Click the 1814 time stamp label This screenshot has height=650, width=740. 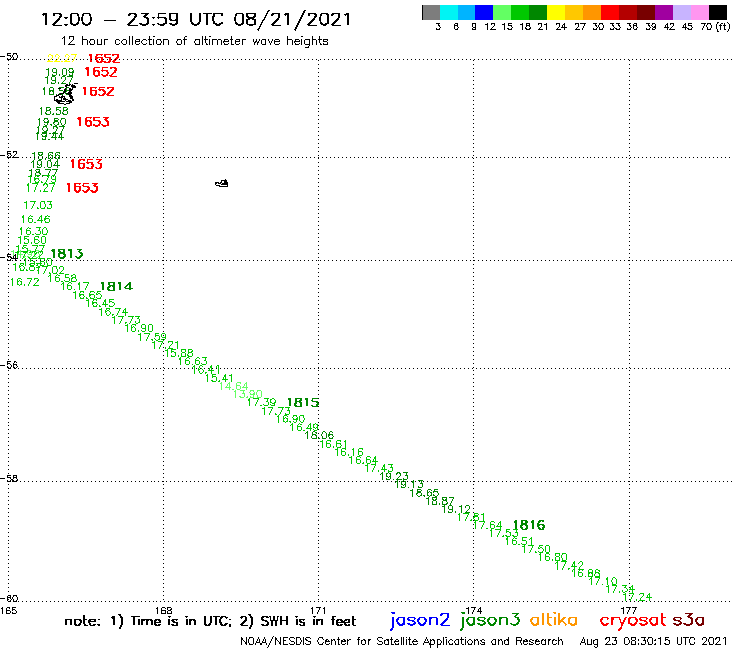click(116, 286)
